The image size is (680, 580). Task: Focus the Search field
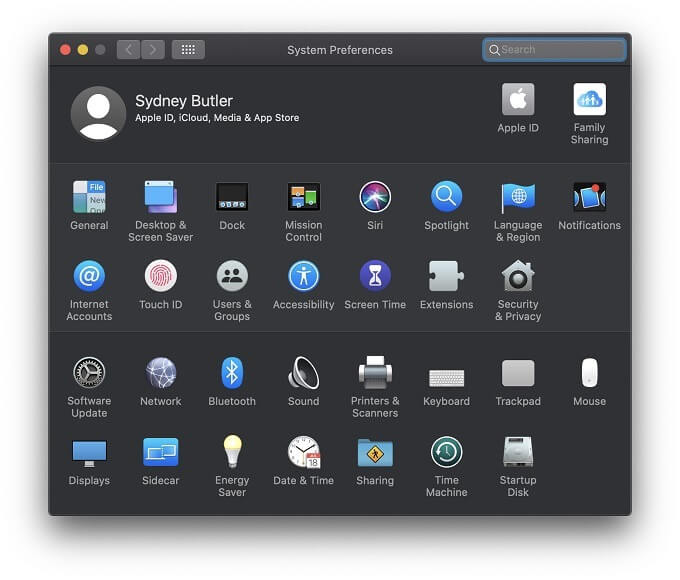554,50
